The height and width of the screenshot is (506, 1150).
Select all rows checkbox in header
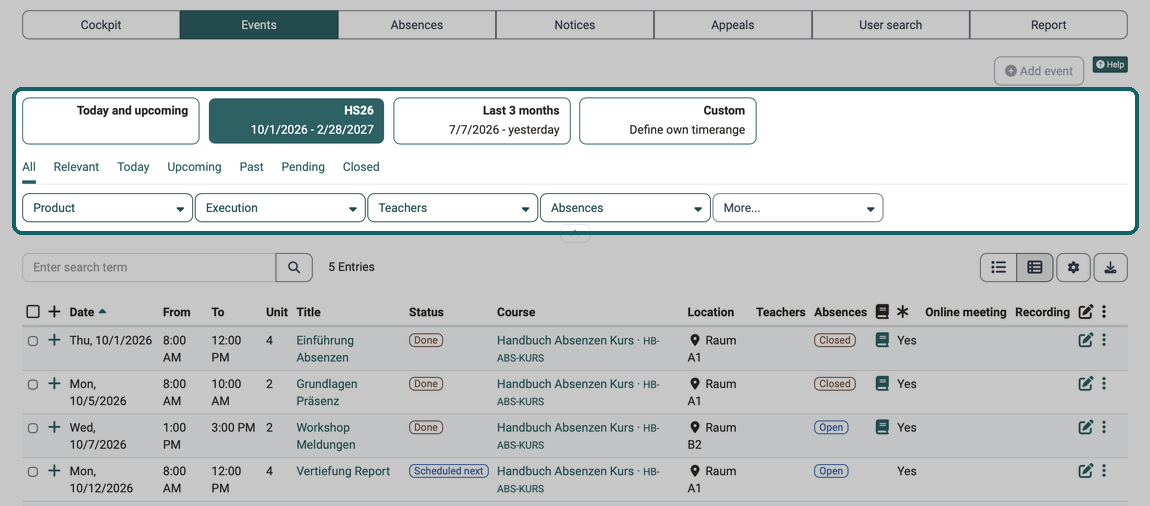[x=32, y=312]
